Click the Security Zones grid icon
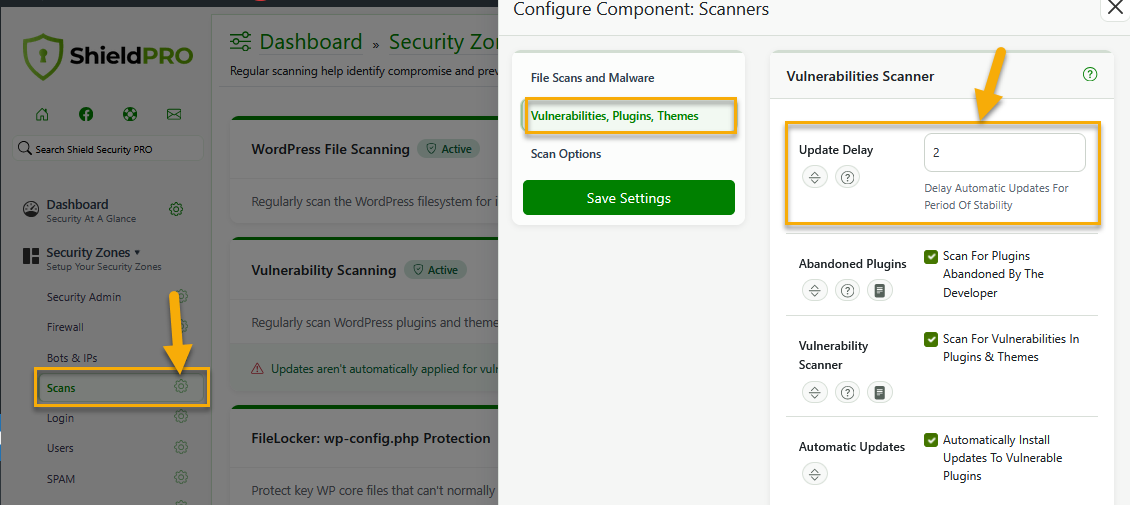 pos(30,256)
